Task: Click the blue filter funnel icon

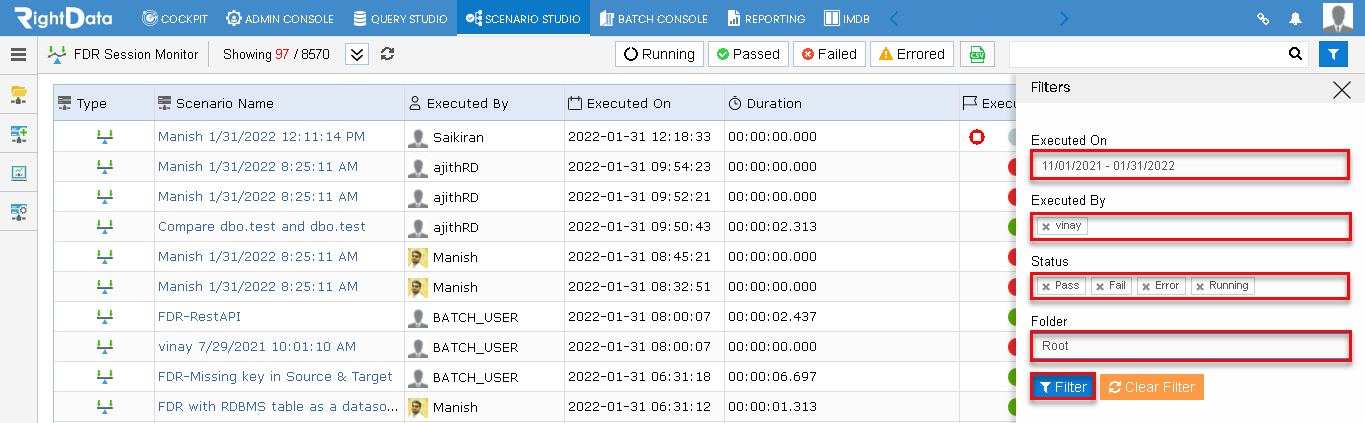Action: tap(1333, 54)
